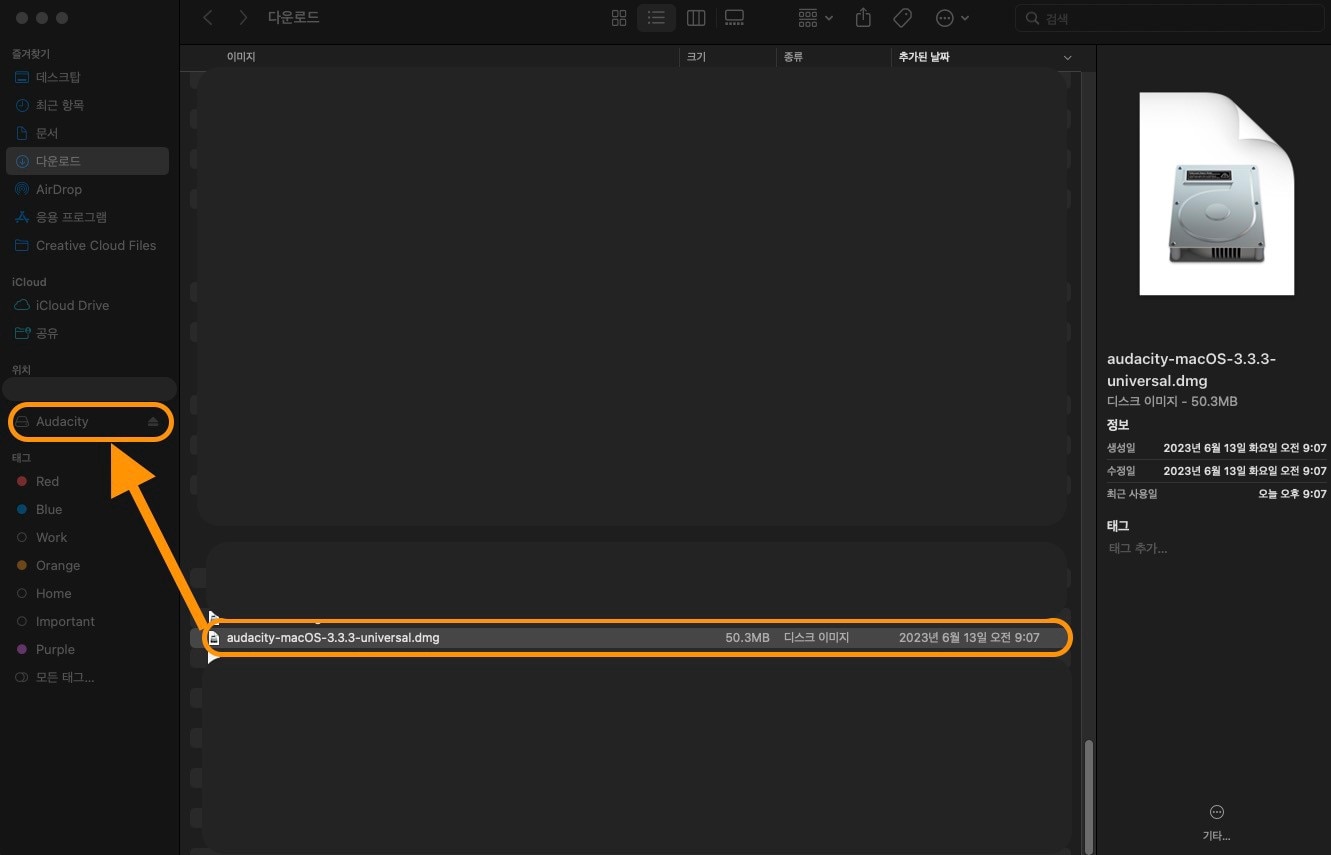1331x855 pixels.
Task: Click the Blue tag dot
Action: (22, 509)
